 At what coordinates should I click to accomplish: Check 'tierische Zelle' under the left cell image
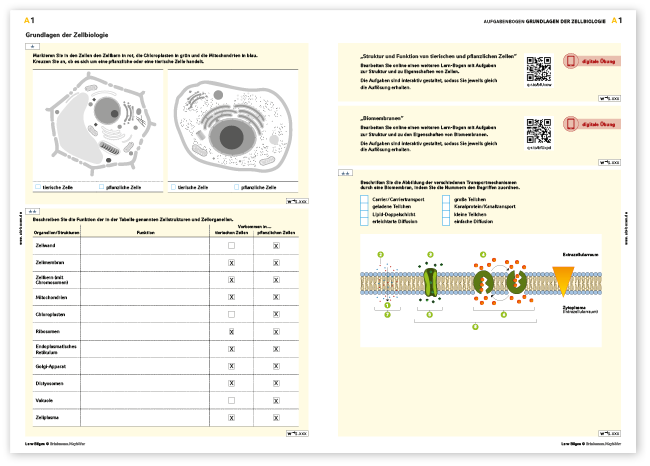38,187
